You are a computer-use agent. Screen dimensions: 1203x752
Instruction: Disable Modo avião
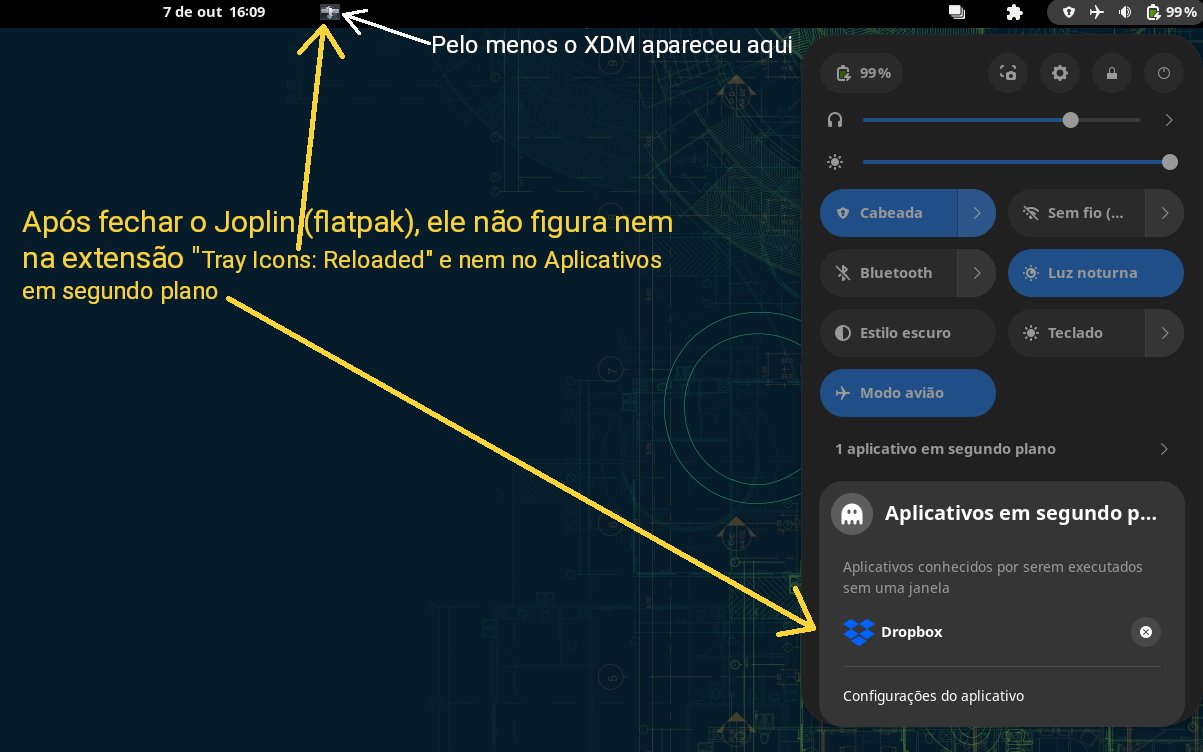pyautogui.click(x=907, y=393)
